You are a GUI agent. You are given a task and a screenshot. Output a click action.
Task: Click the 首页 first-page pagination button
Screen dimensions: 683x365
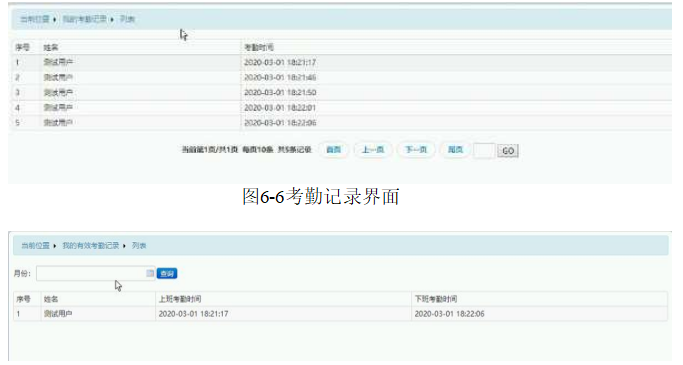coord(334,150)
